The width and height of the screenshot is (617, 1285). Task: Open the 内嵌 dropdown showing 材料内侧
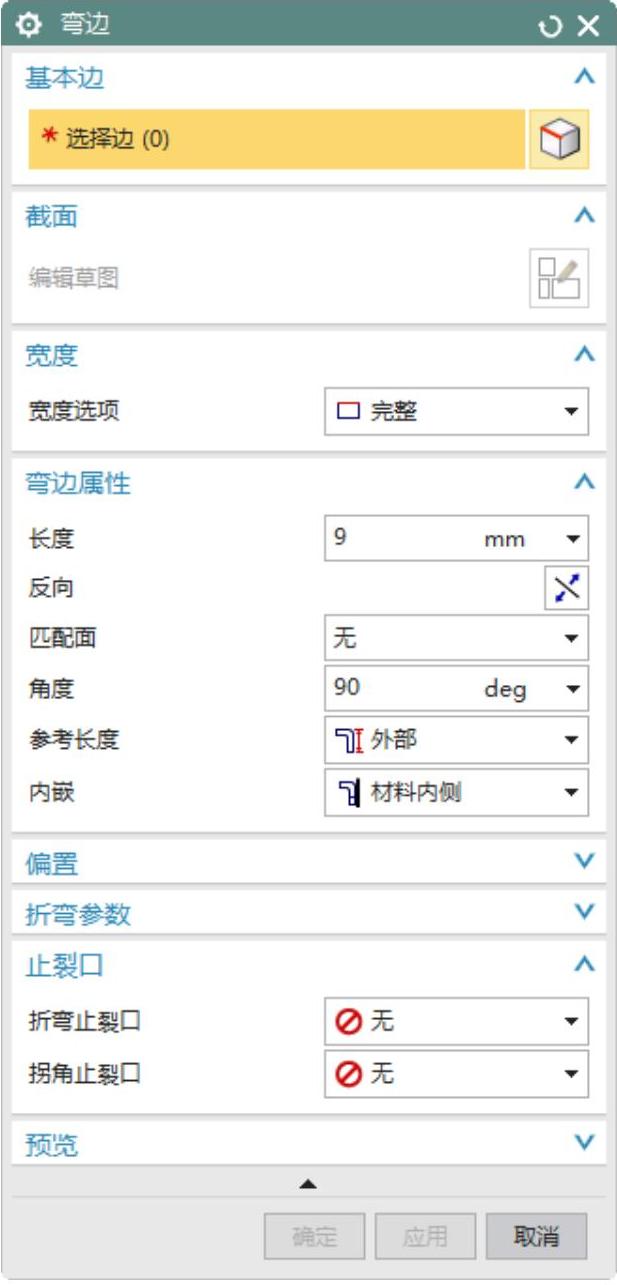click(456, 793)
